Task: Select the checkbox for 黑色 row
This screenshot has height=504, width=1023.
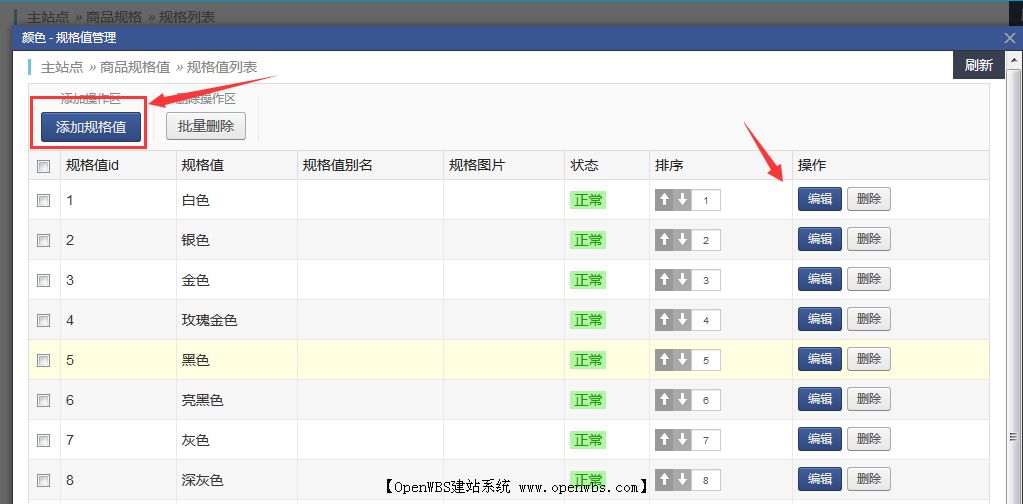Action: tap(43, 360)
